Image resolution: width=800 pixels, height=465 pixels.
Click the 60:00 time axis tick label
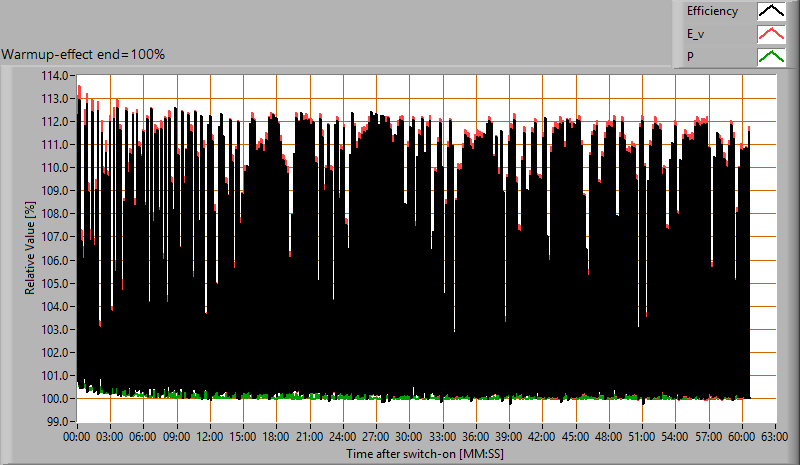[742, 437]
